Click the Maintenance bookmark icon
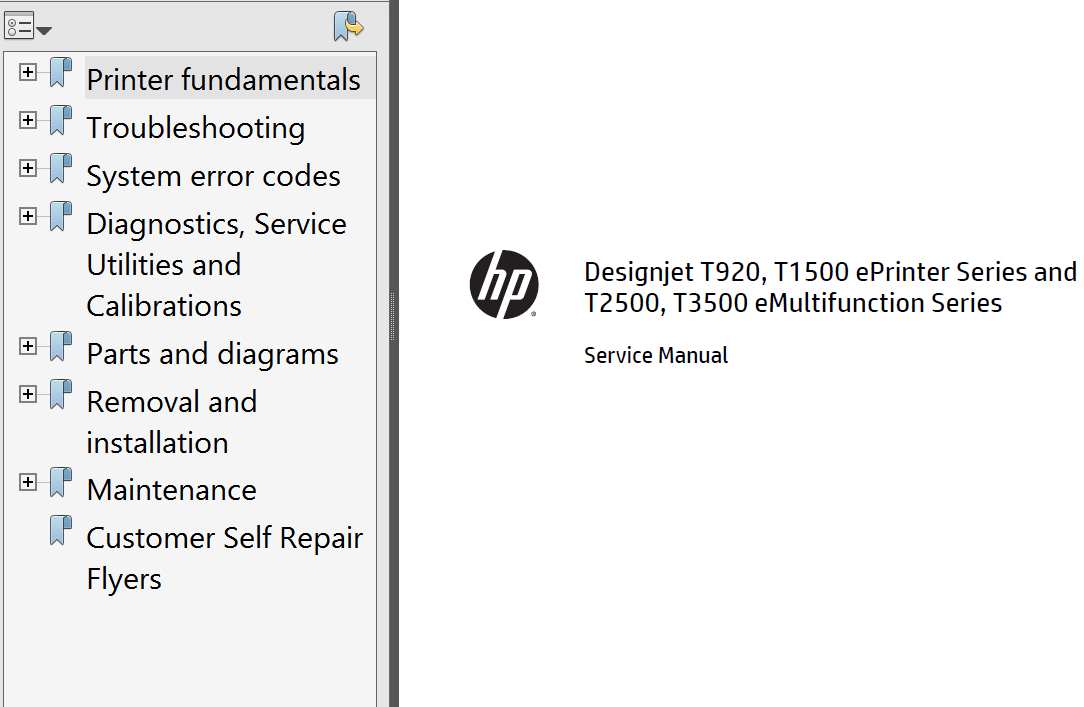 (x=61, y=482)
